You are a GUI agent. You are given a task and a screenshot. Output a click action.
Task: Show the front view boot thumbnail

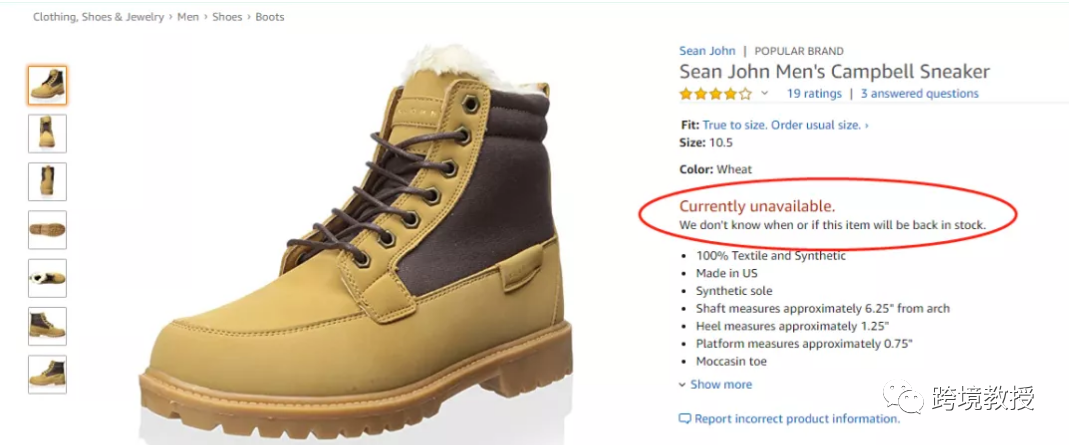pos(47,133)
